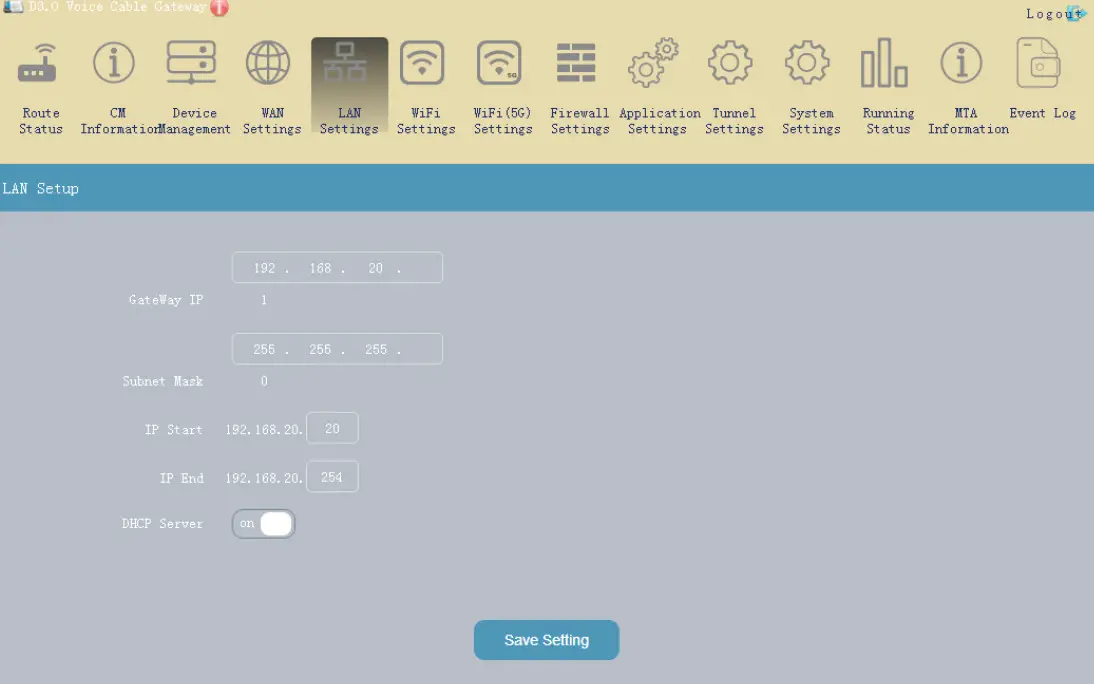Click the 'GateWay IP' label

pyautogui.click(x=166, y=300)
